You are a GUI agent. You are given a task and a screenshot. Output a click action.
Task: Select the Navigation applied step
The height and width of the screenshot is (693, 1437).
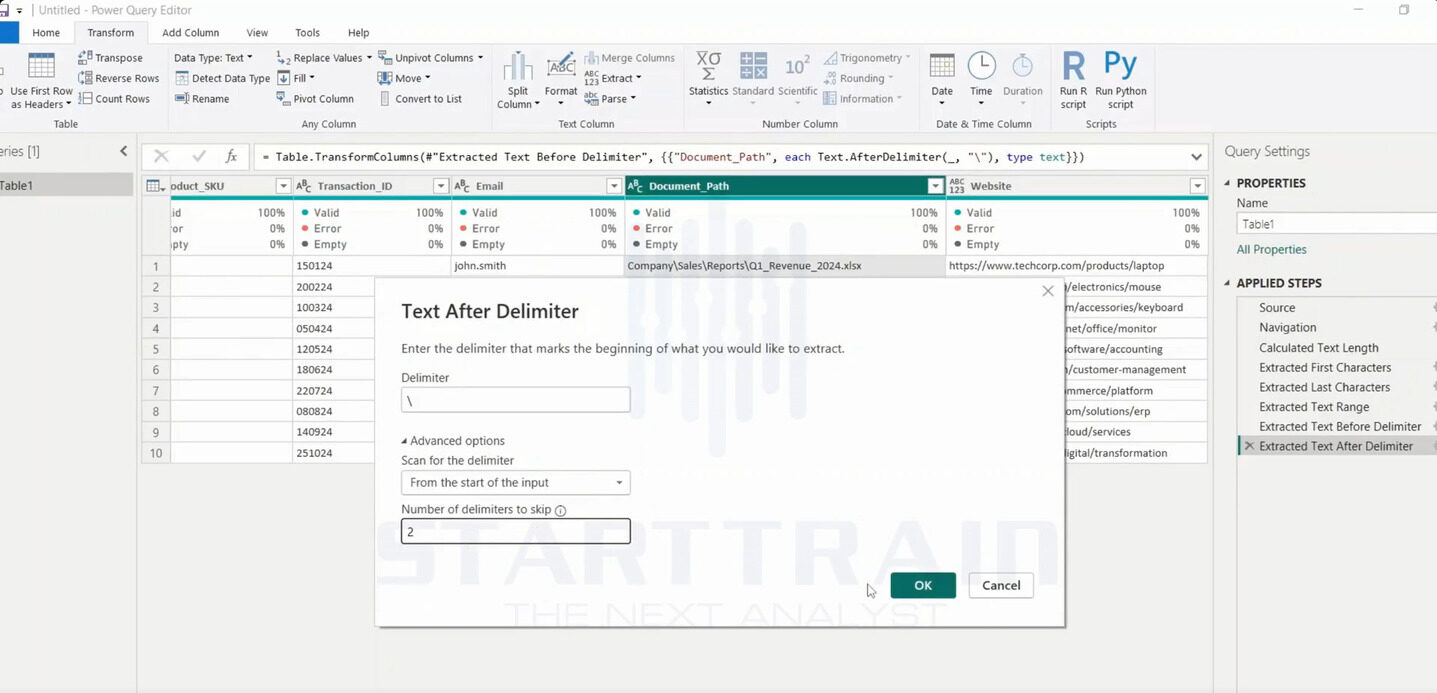pos(1287,328)
